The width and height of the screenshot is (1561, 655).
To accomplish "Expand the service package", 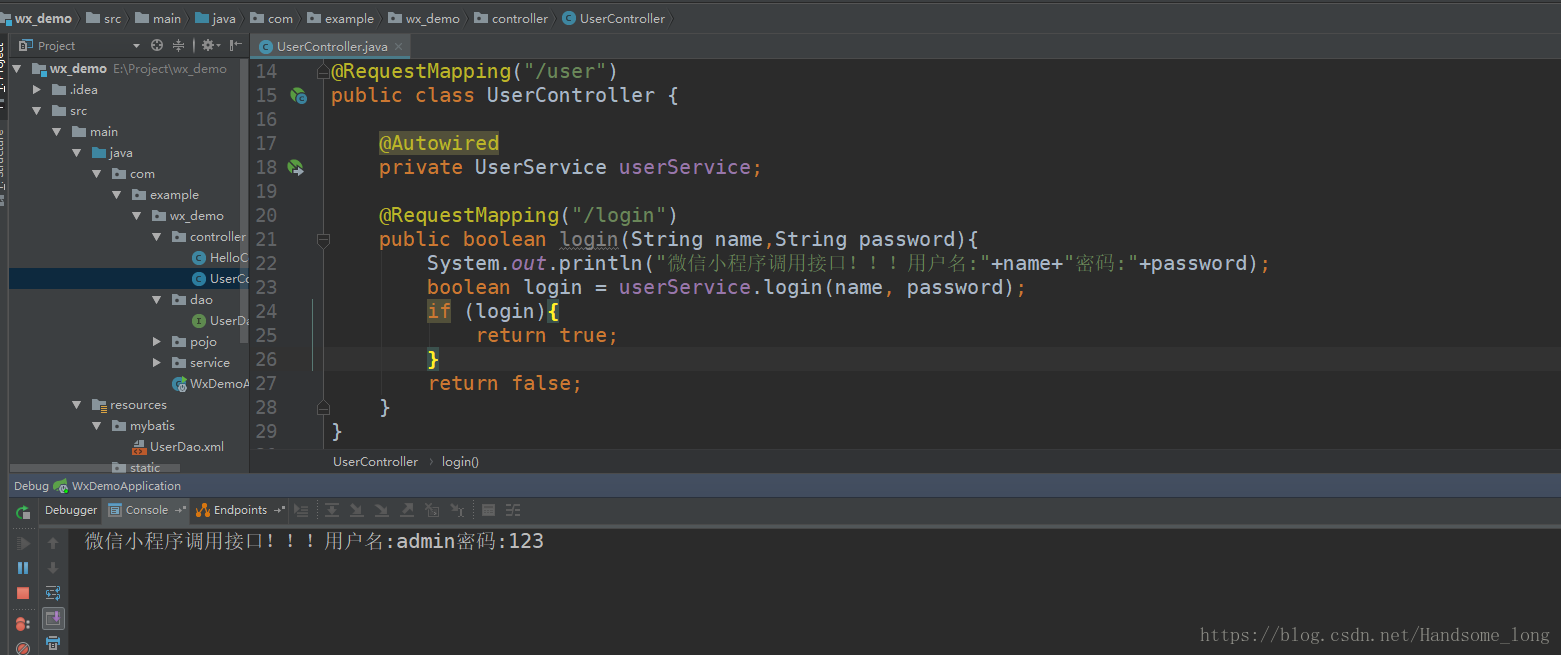I will coord(157,363).
